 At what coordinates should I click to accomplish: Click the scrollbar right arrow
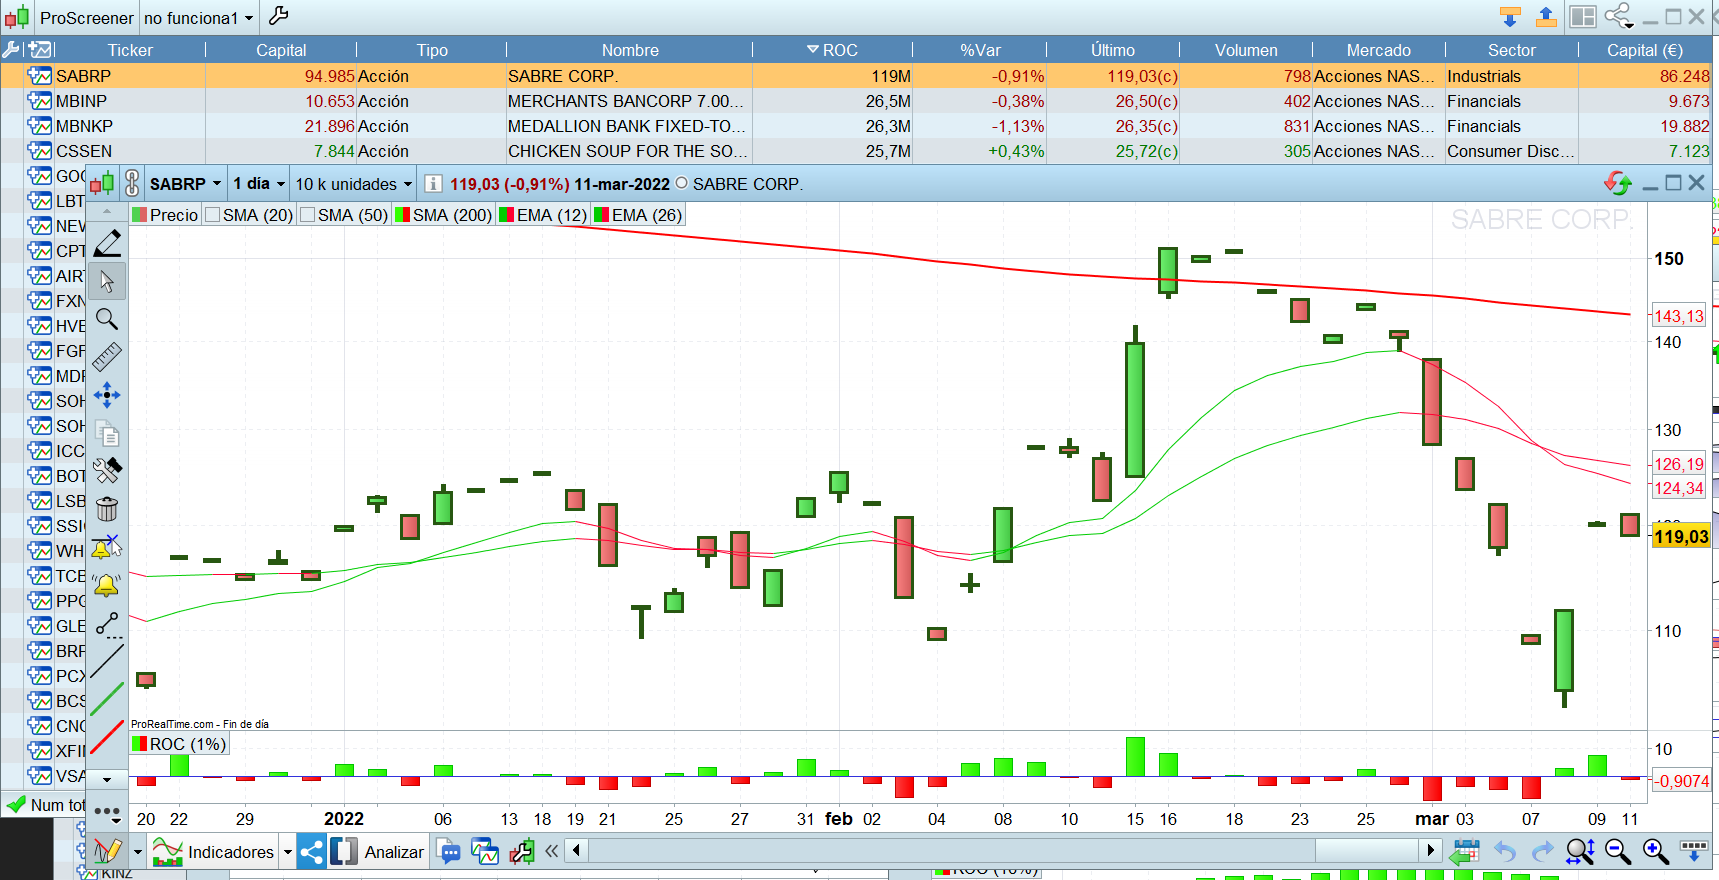tap(1430, 851)
